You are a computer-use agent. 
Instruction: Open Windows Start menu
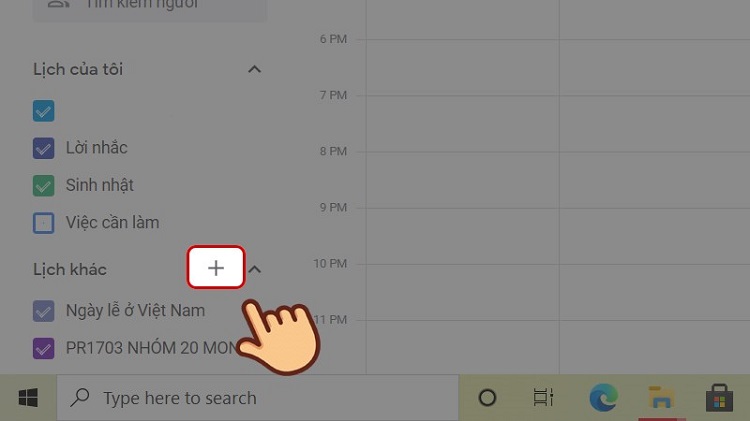(28, 398)
